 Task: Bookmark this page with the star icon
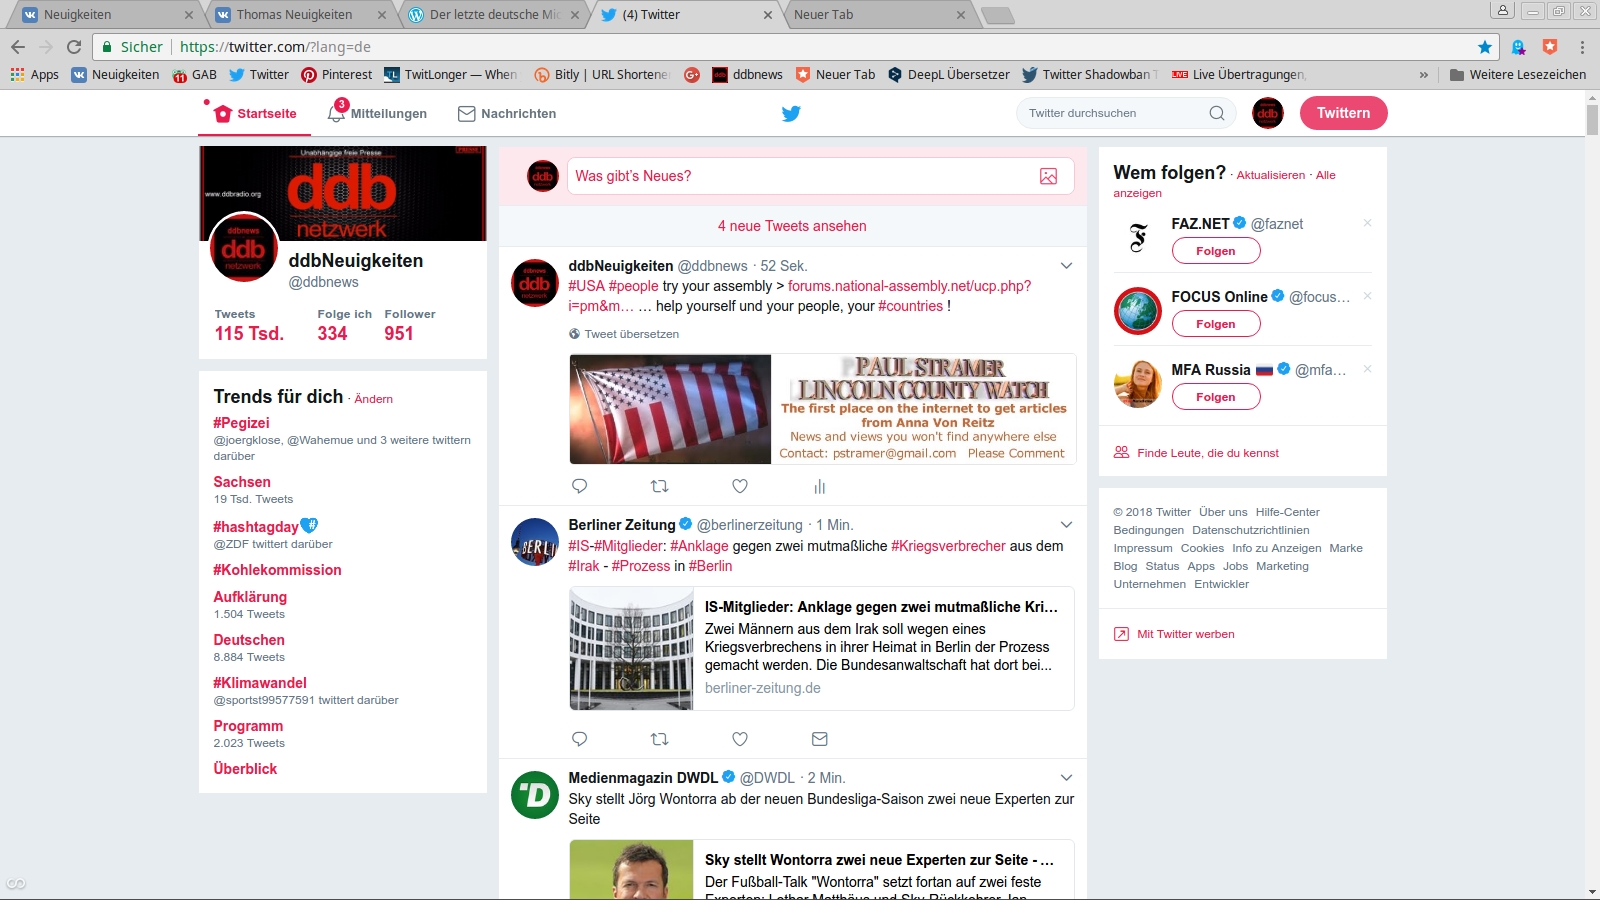pos(1484,47)
